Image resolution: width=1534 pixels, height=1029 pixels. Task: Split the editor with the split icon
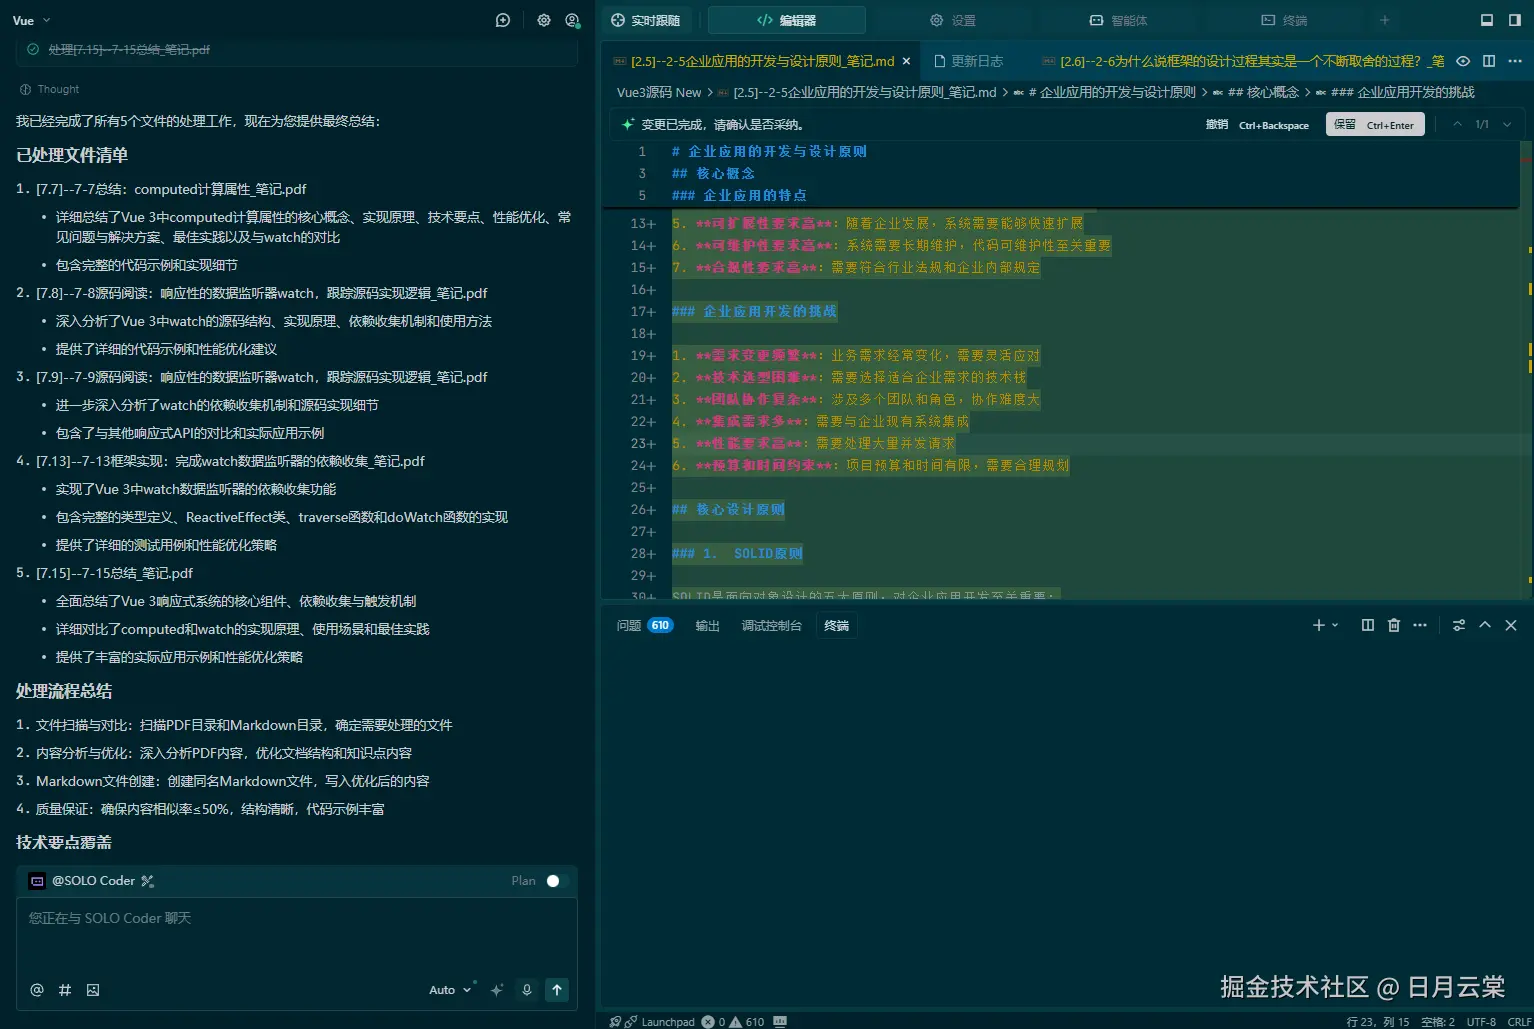click(x=1489, y=61)
